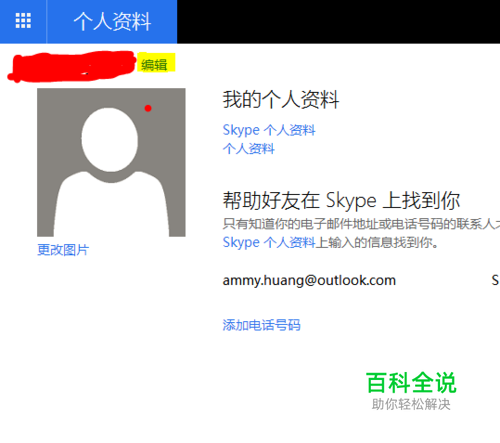500x443 pixels.
Task: Open the 个人资料 link below Skype 个人资料
Action: (x=249, y=148)
